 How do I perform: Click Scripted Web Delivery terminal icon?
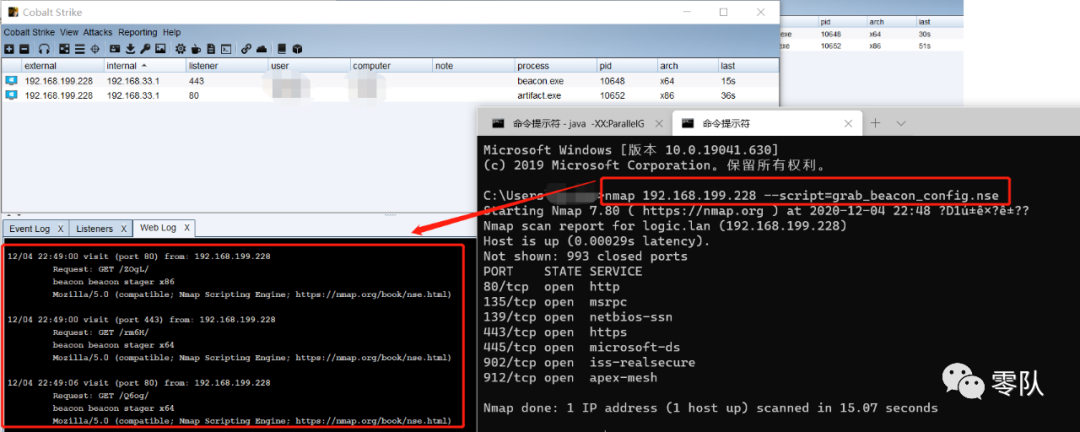pos(226,49)
